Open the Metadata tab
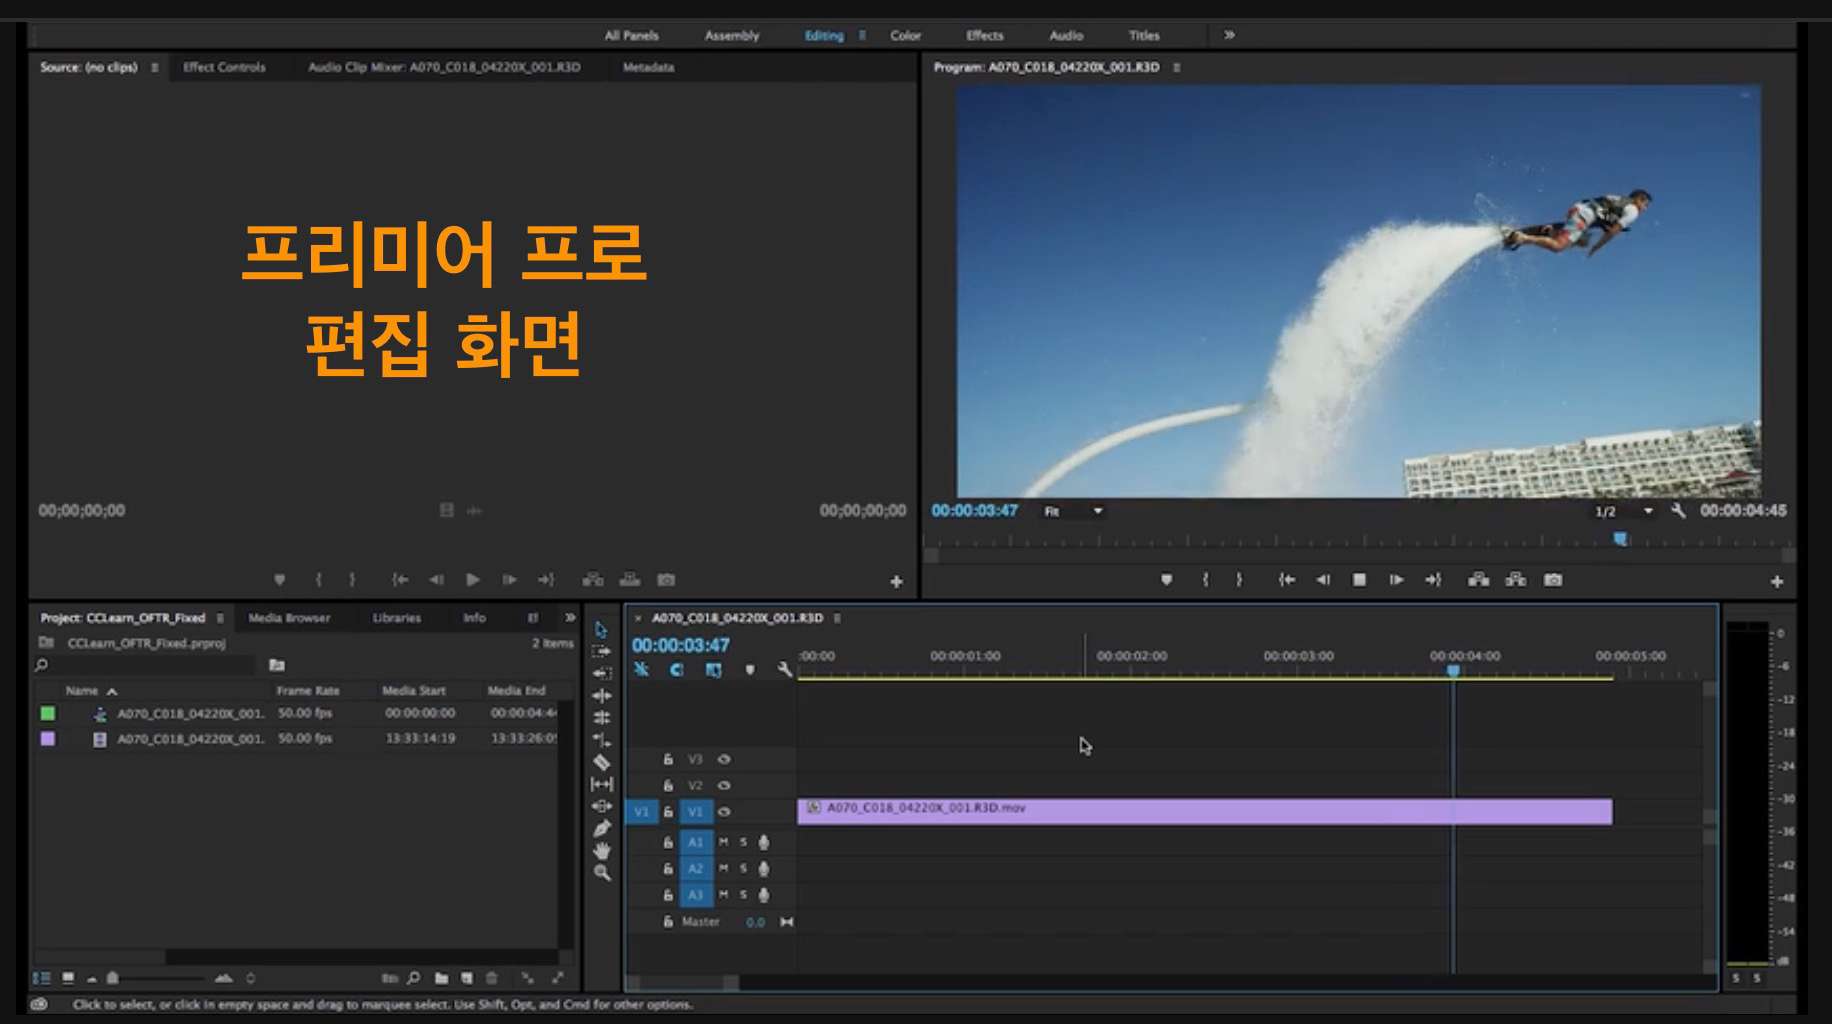This screenshot has height=1024, width=1832. (x=648, y=67)
